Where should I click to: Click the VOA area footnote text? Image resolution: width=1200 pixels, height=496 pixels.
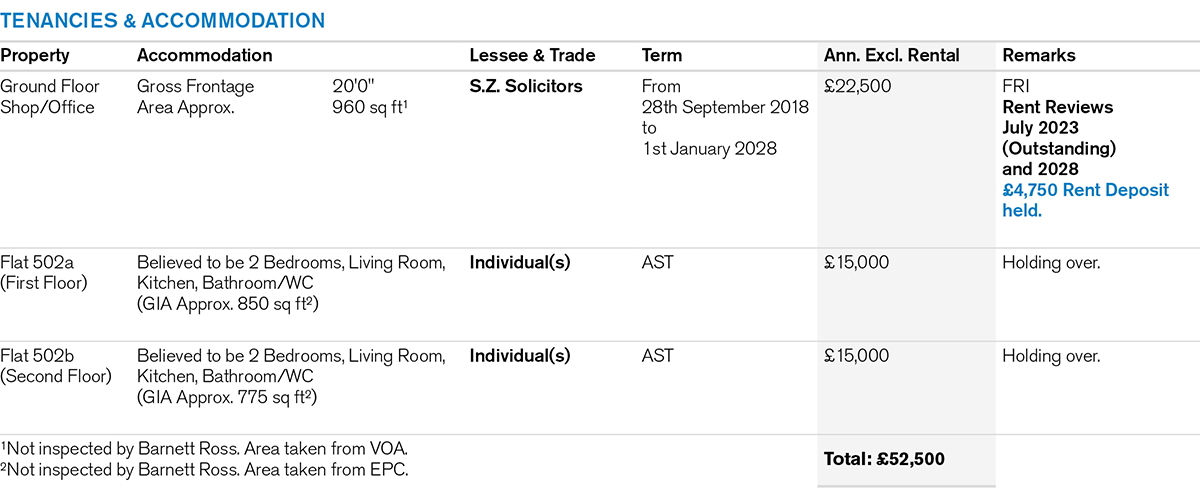point(204,448)
